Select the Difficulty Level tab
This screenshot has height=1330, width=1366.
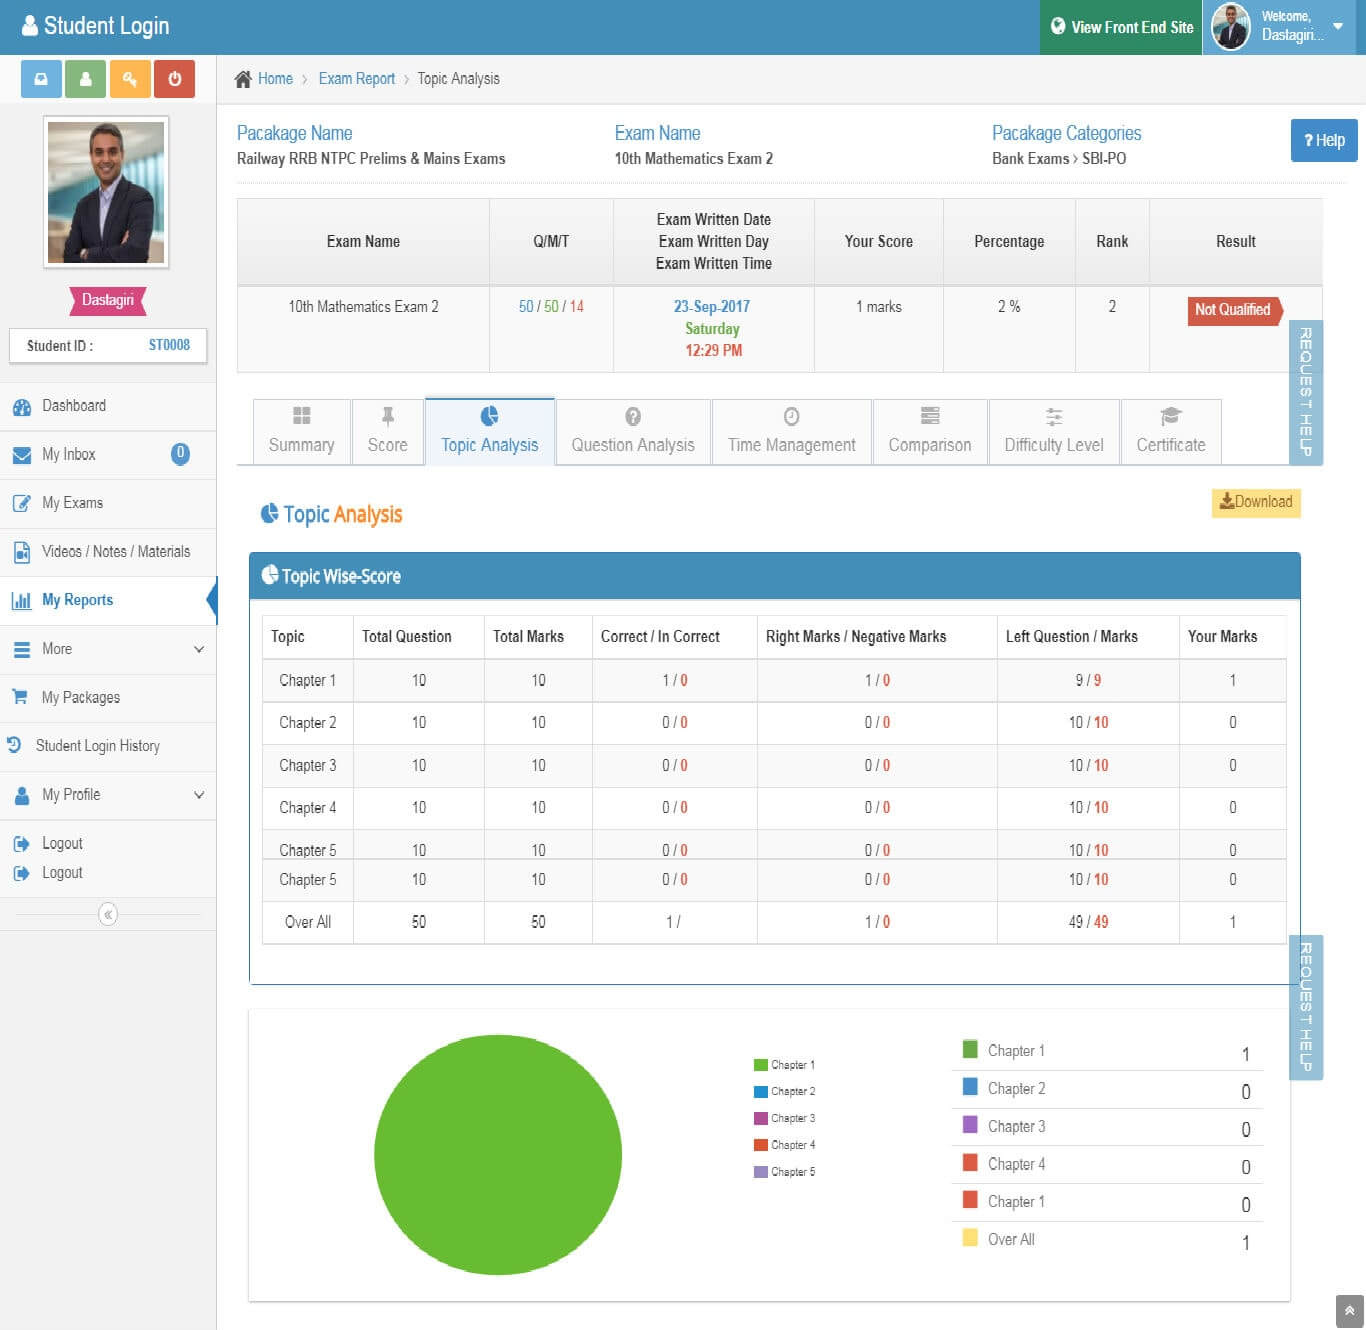[x=1053, y=432]
